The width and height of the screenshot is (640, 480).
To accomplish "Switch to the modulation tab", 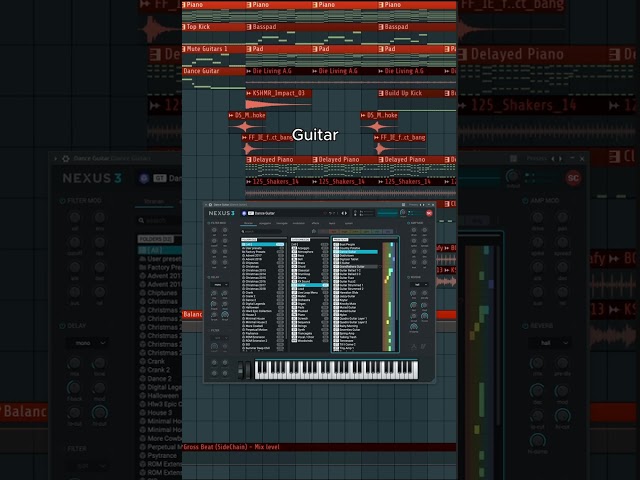I will coord(299,223).
